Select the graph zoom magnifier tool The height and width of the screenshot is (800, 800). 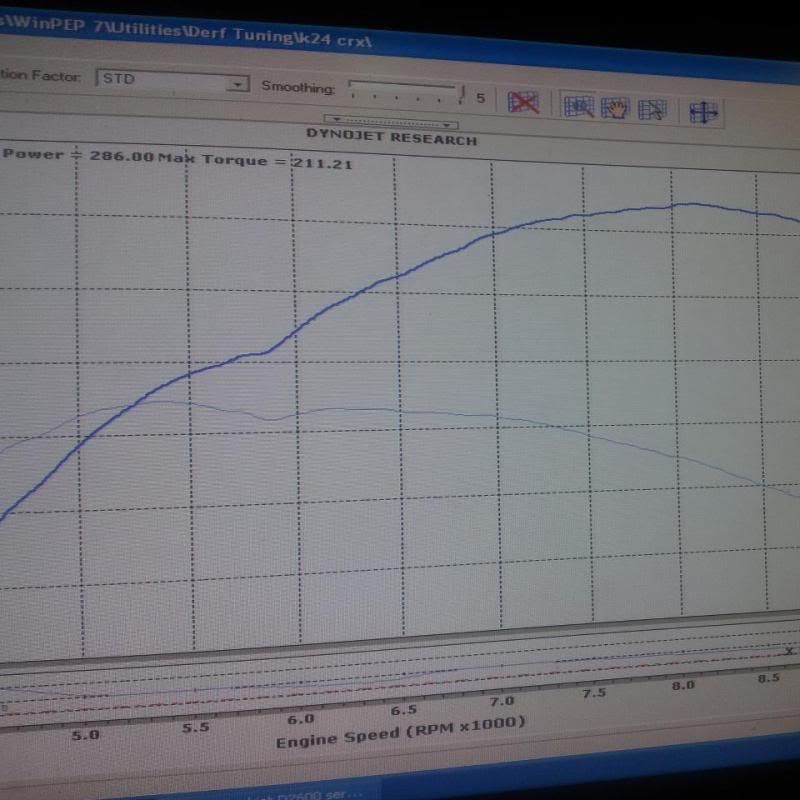[579, 106]
